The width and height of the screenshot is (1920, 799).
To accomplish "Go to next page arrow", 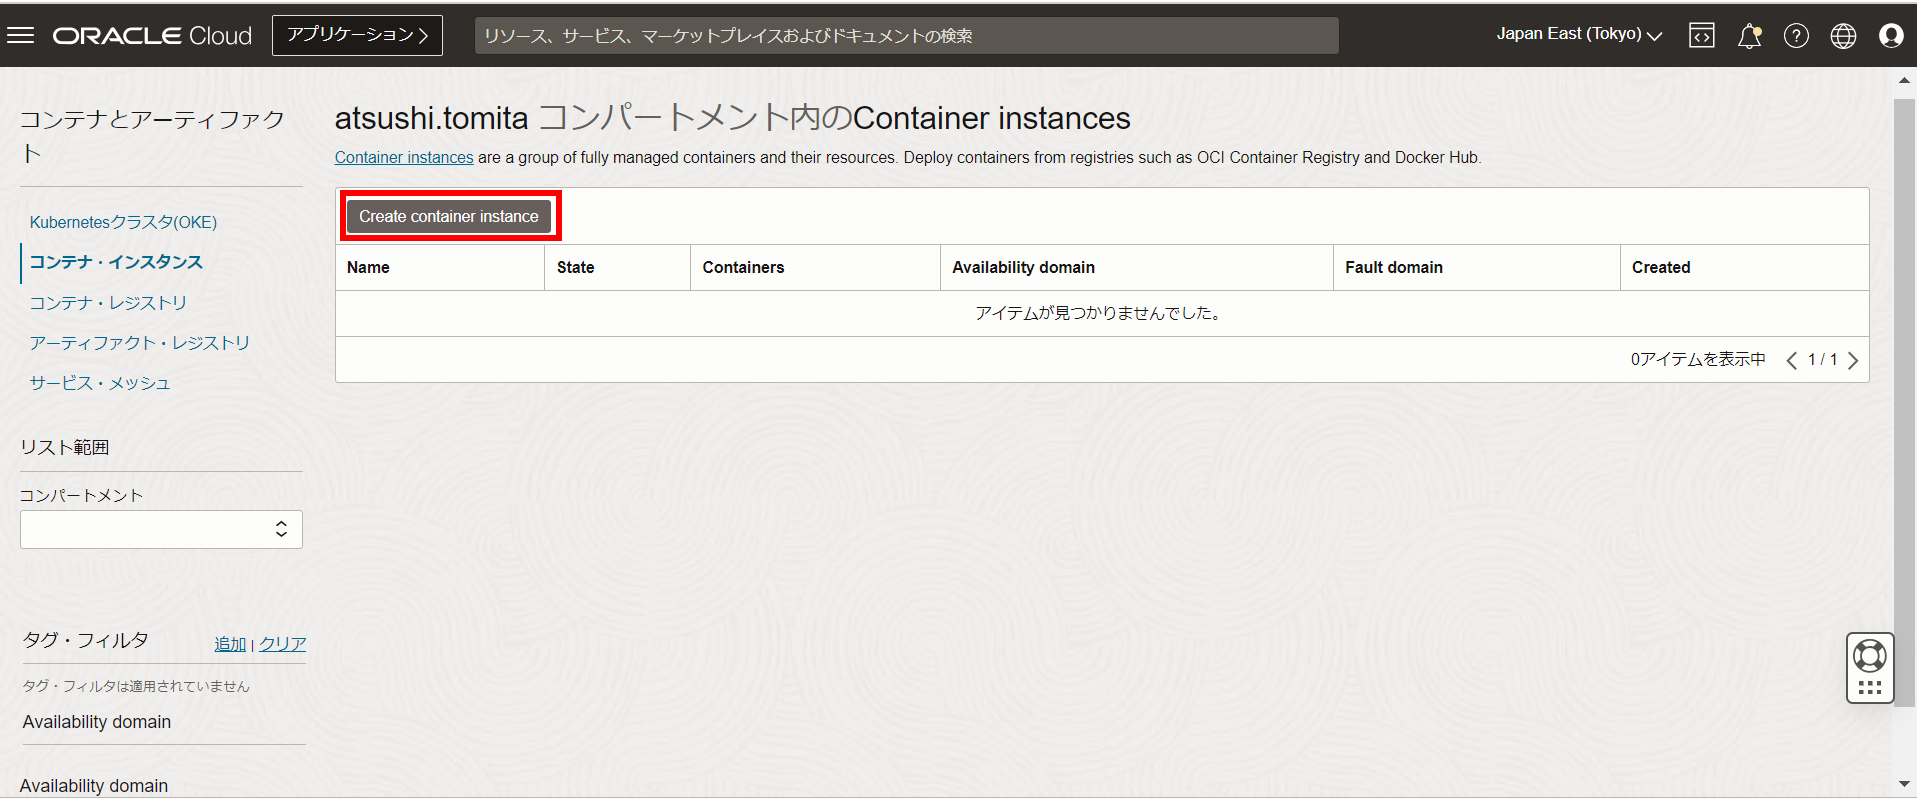I will tap(1853, 360).
